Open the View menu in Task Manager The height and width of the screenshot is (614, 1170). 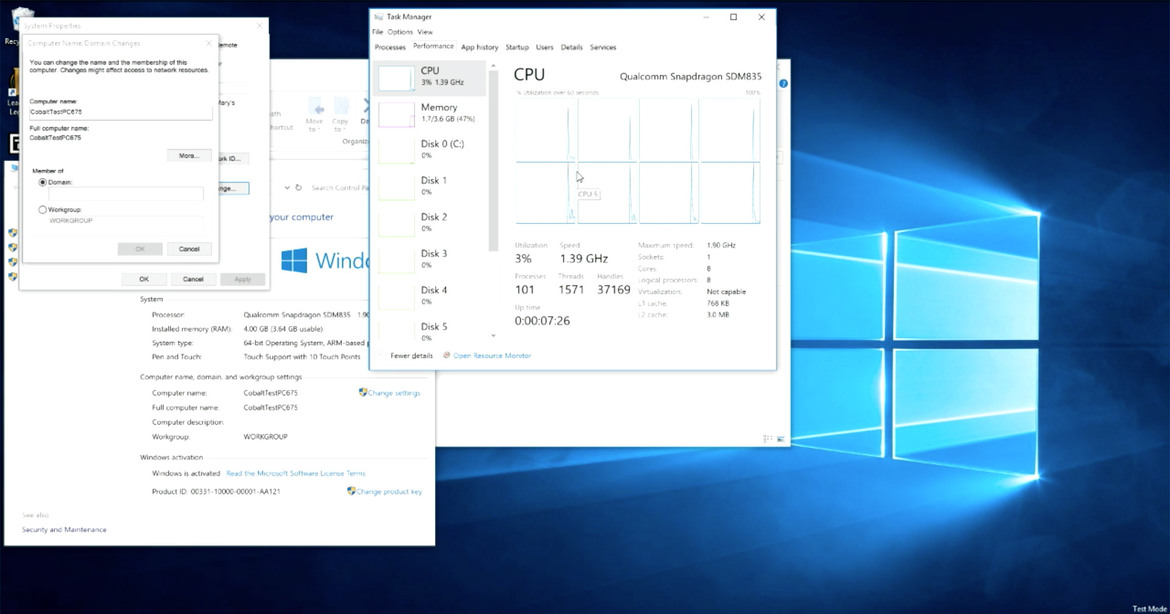425,32
